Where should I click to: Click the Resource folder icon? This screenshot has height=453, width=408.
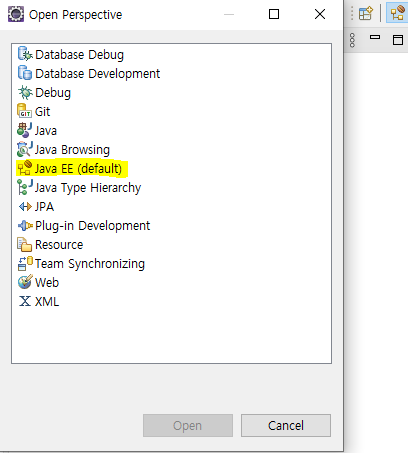click(24, 245)
